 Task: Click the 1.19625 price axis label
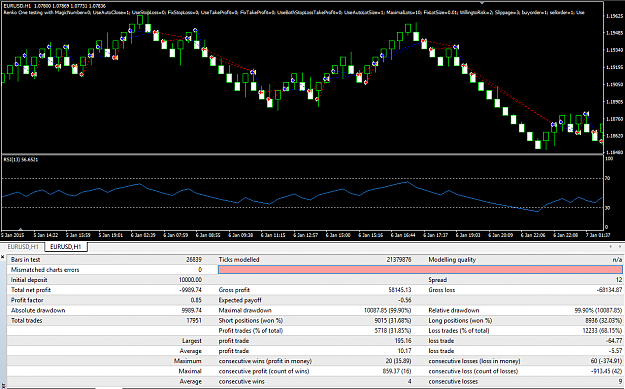[x=614, y=16]
